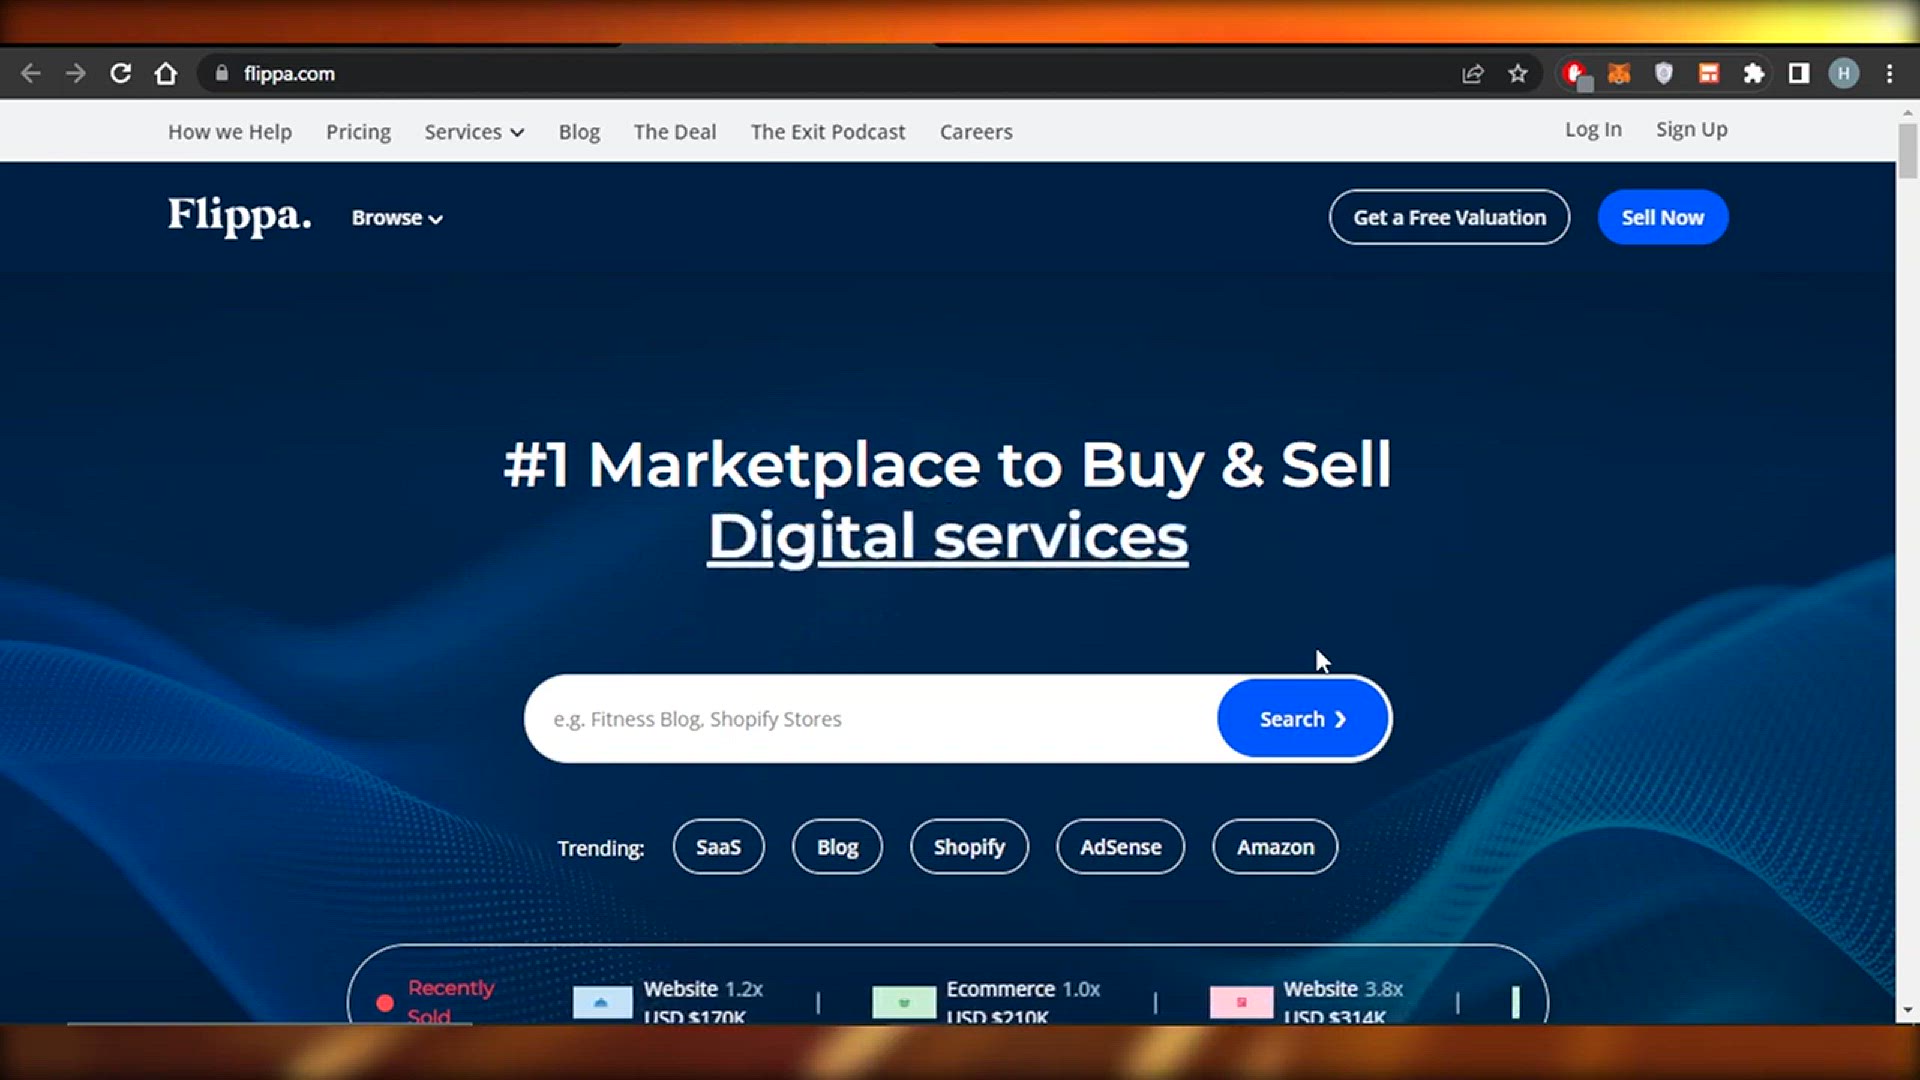Image resolution: width=1920 pixels, height=1080 pixels.
Task: Open the Careers page
Action: tap(976, 132)
